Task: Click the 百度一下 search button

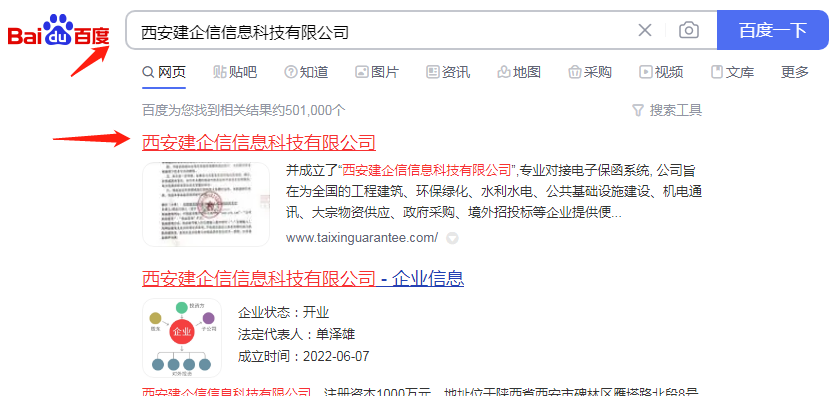Action: click(x=773, y=30)
